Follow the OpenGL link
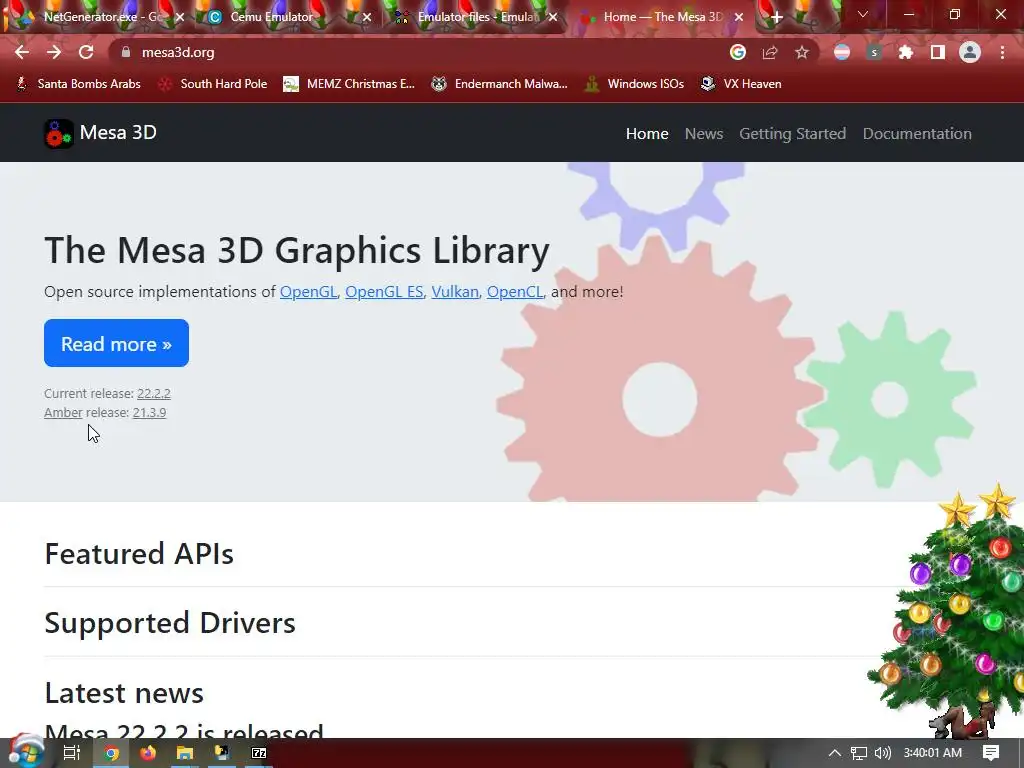 coord(308,292)
